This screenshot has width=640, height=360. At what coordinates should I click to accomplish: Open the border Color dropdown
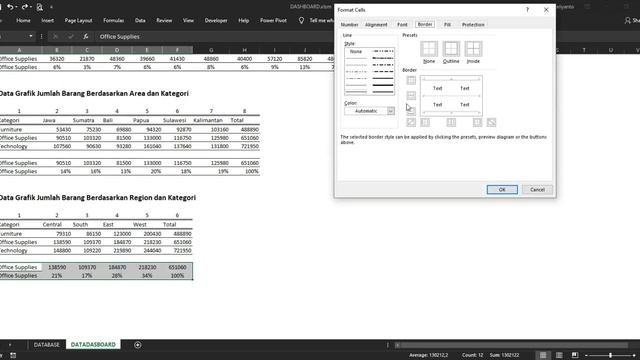coord(391,111)
